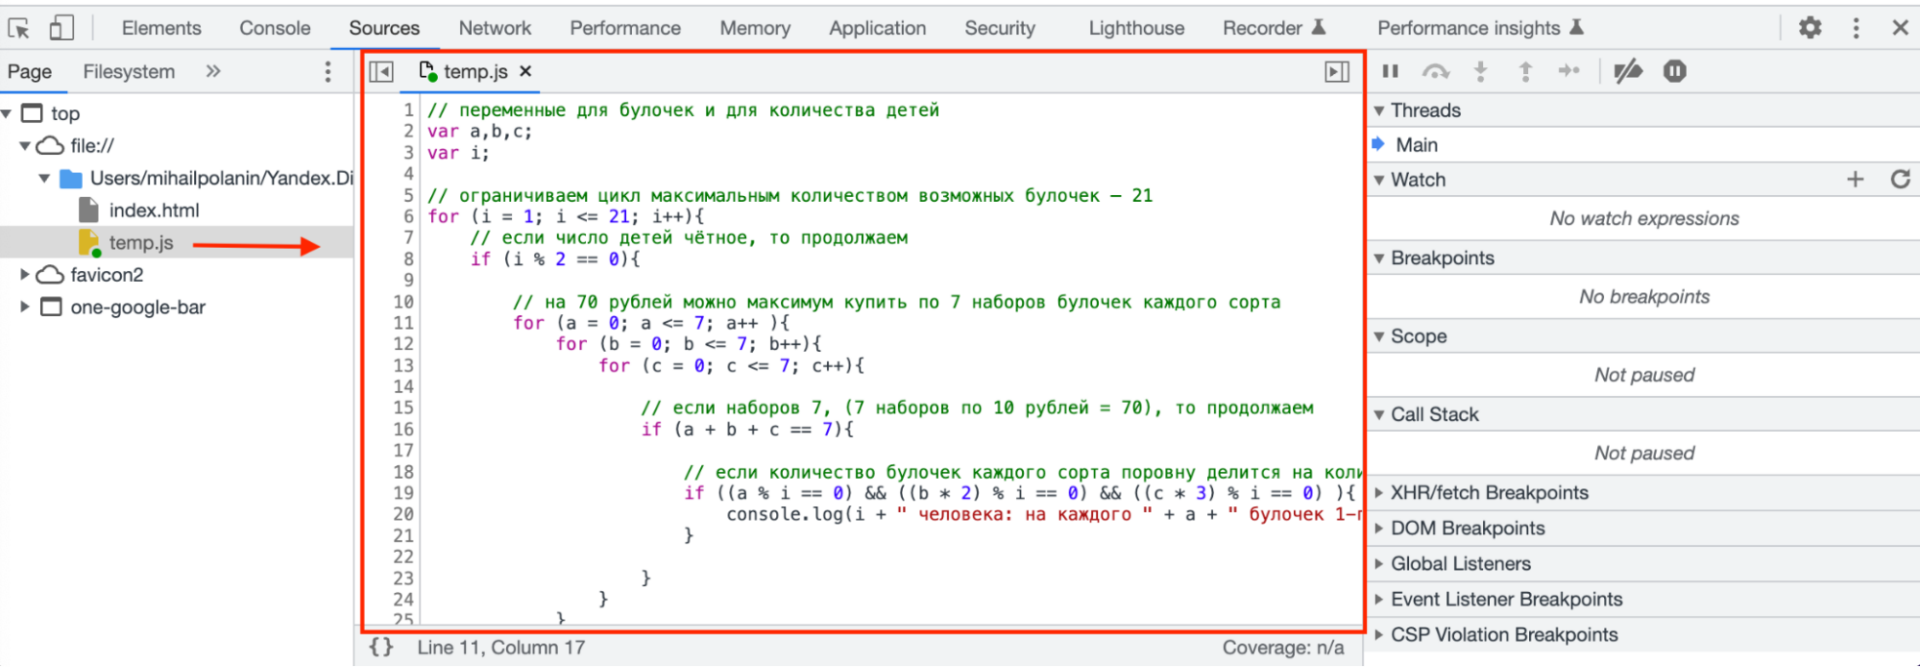Toggle Pause on exceptions

(1674, 71)
